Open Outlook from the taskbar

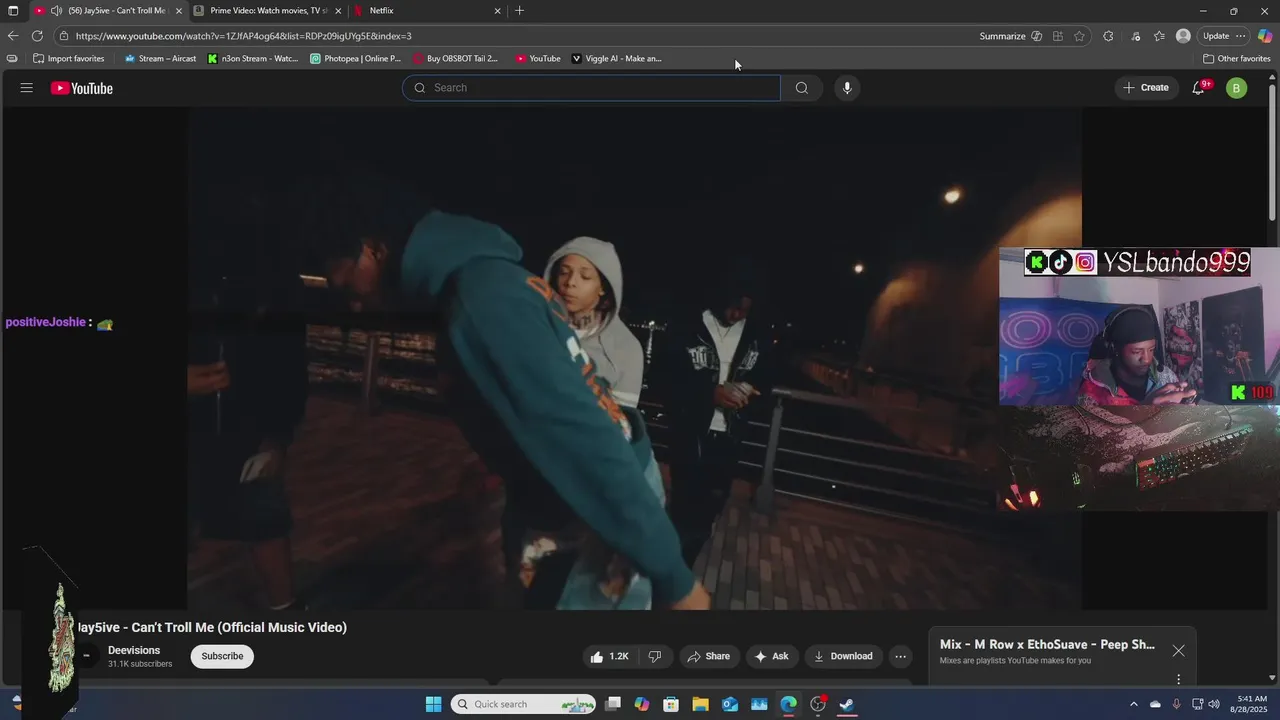pos(730,704)
